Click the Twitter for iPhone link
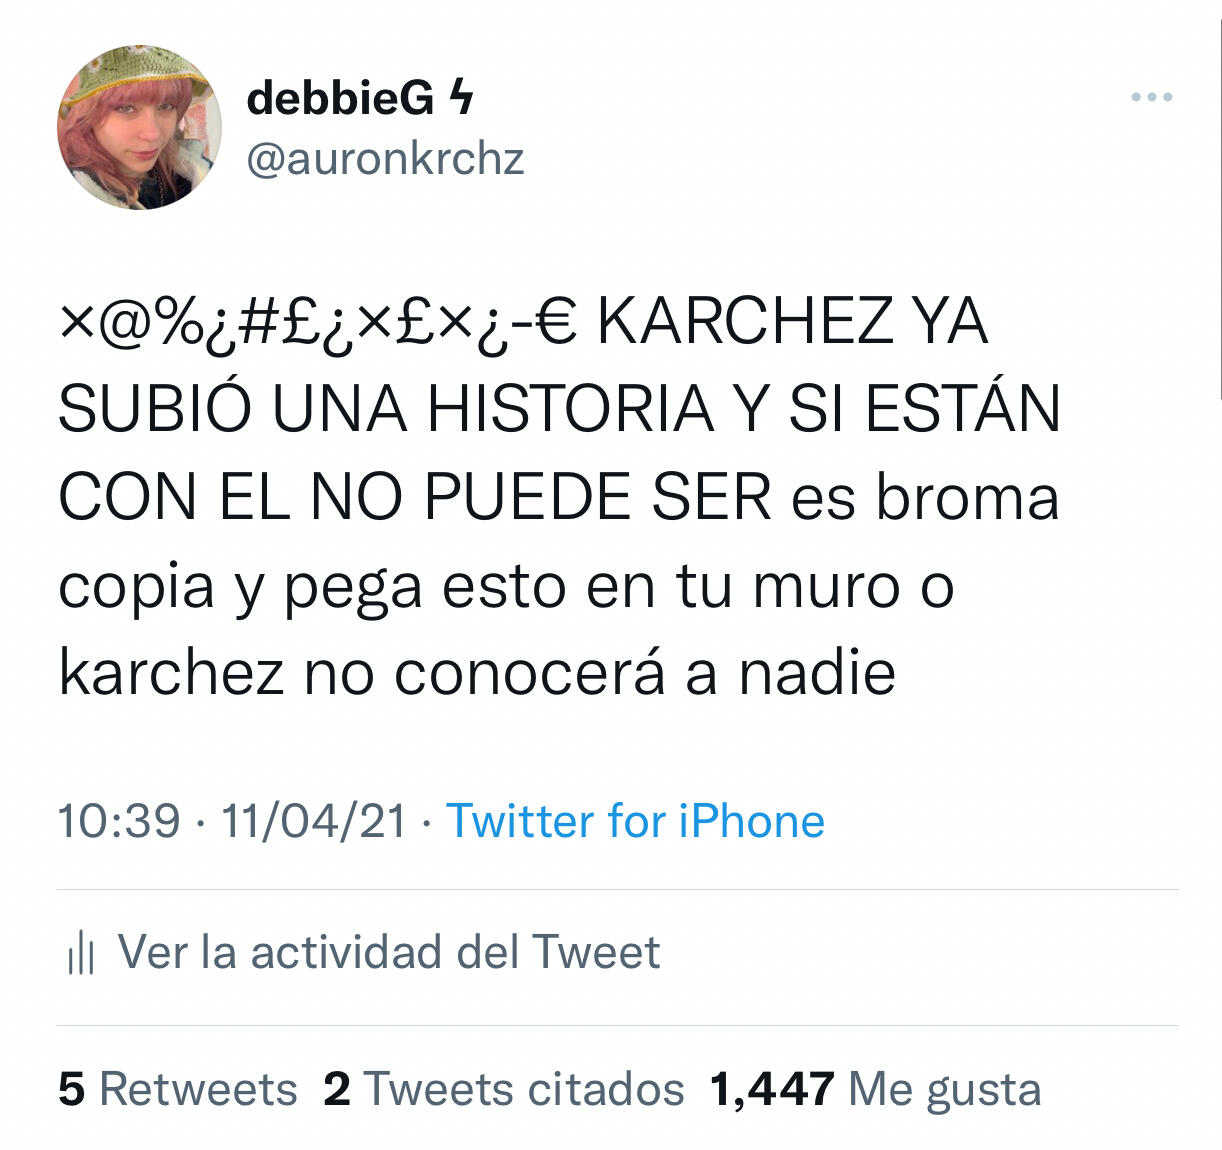The height and width of the screenshot is (1150, 1222). coord(635,821)
